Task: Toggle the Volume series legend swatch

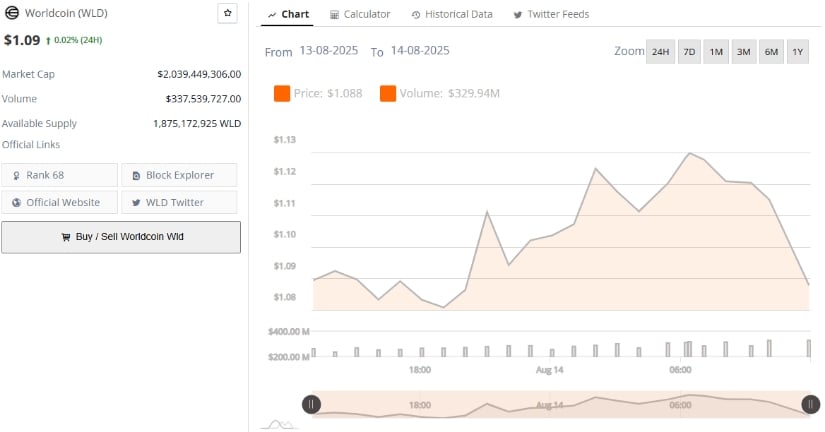Action: pos(388,94)
